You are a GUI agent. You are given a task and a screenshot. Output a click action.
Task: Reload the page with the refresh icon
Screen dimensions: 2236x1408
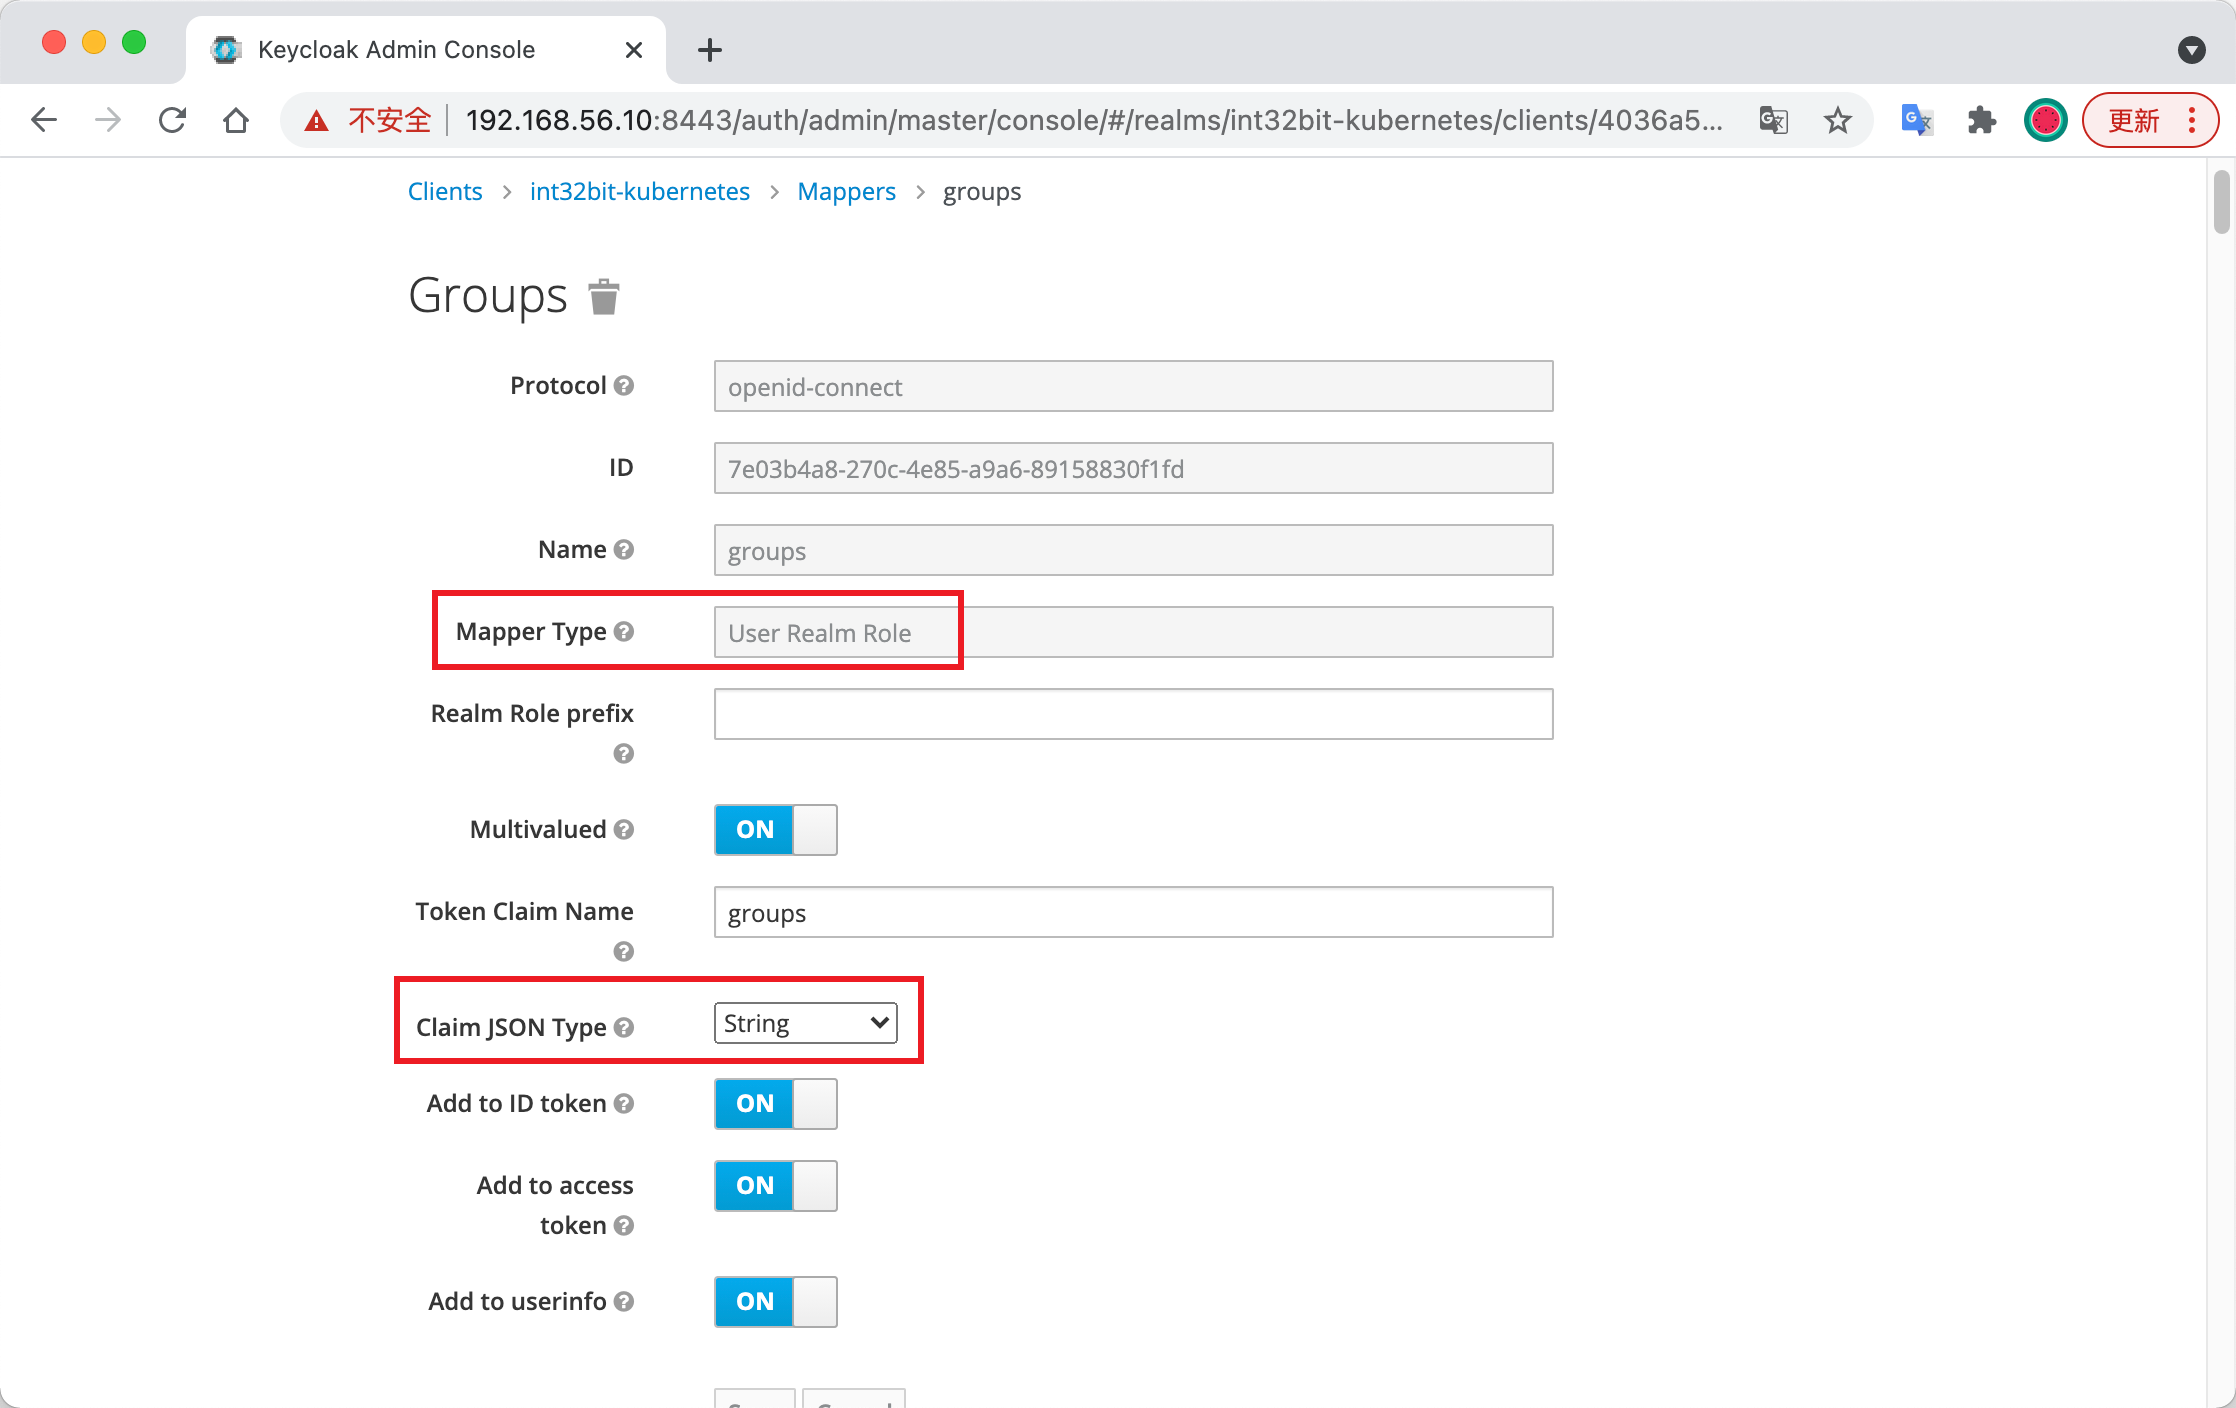(172, 121)
